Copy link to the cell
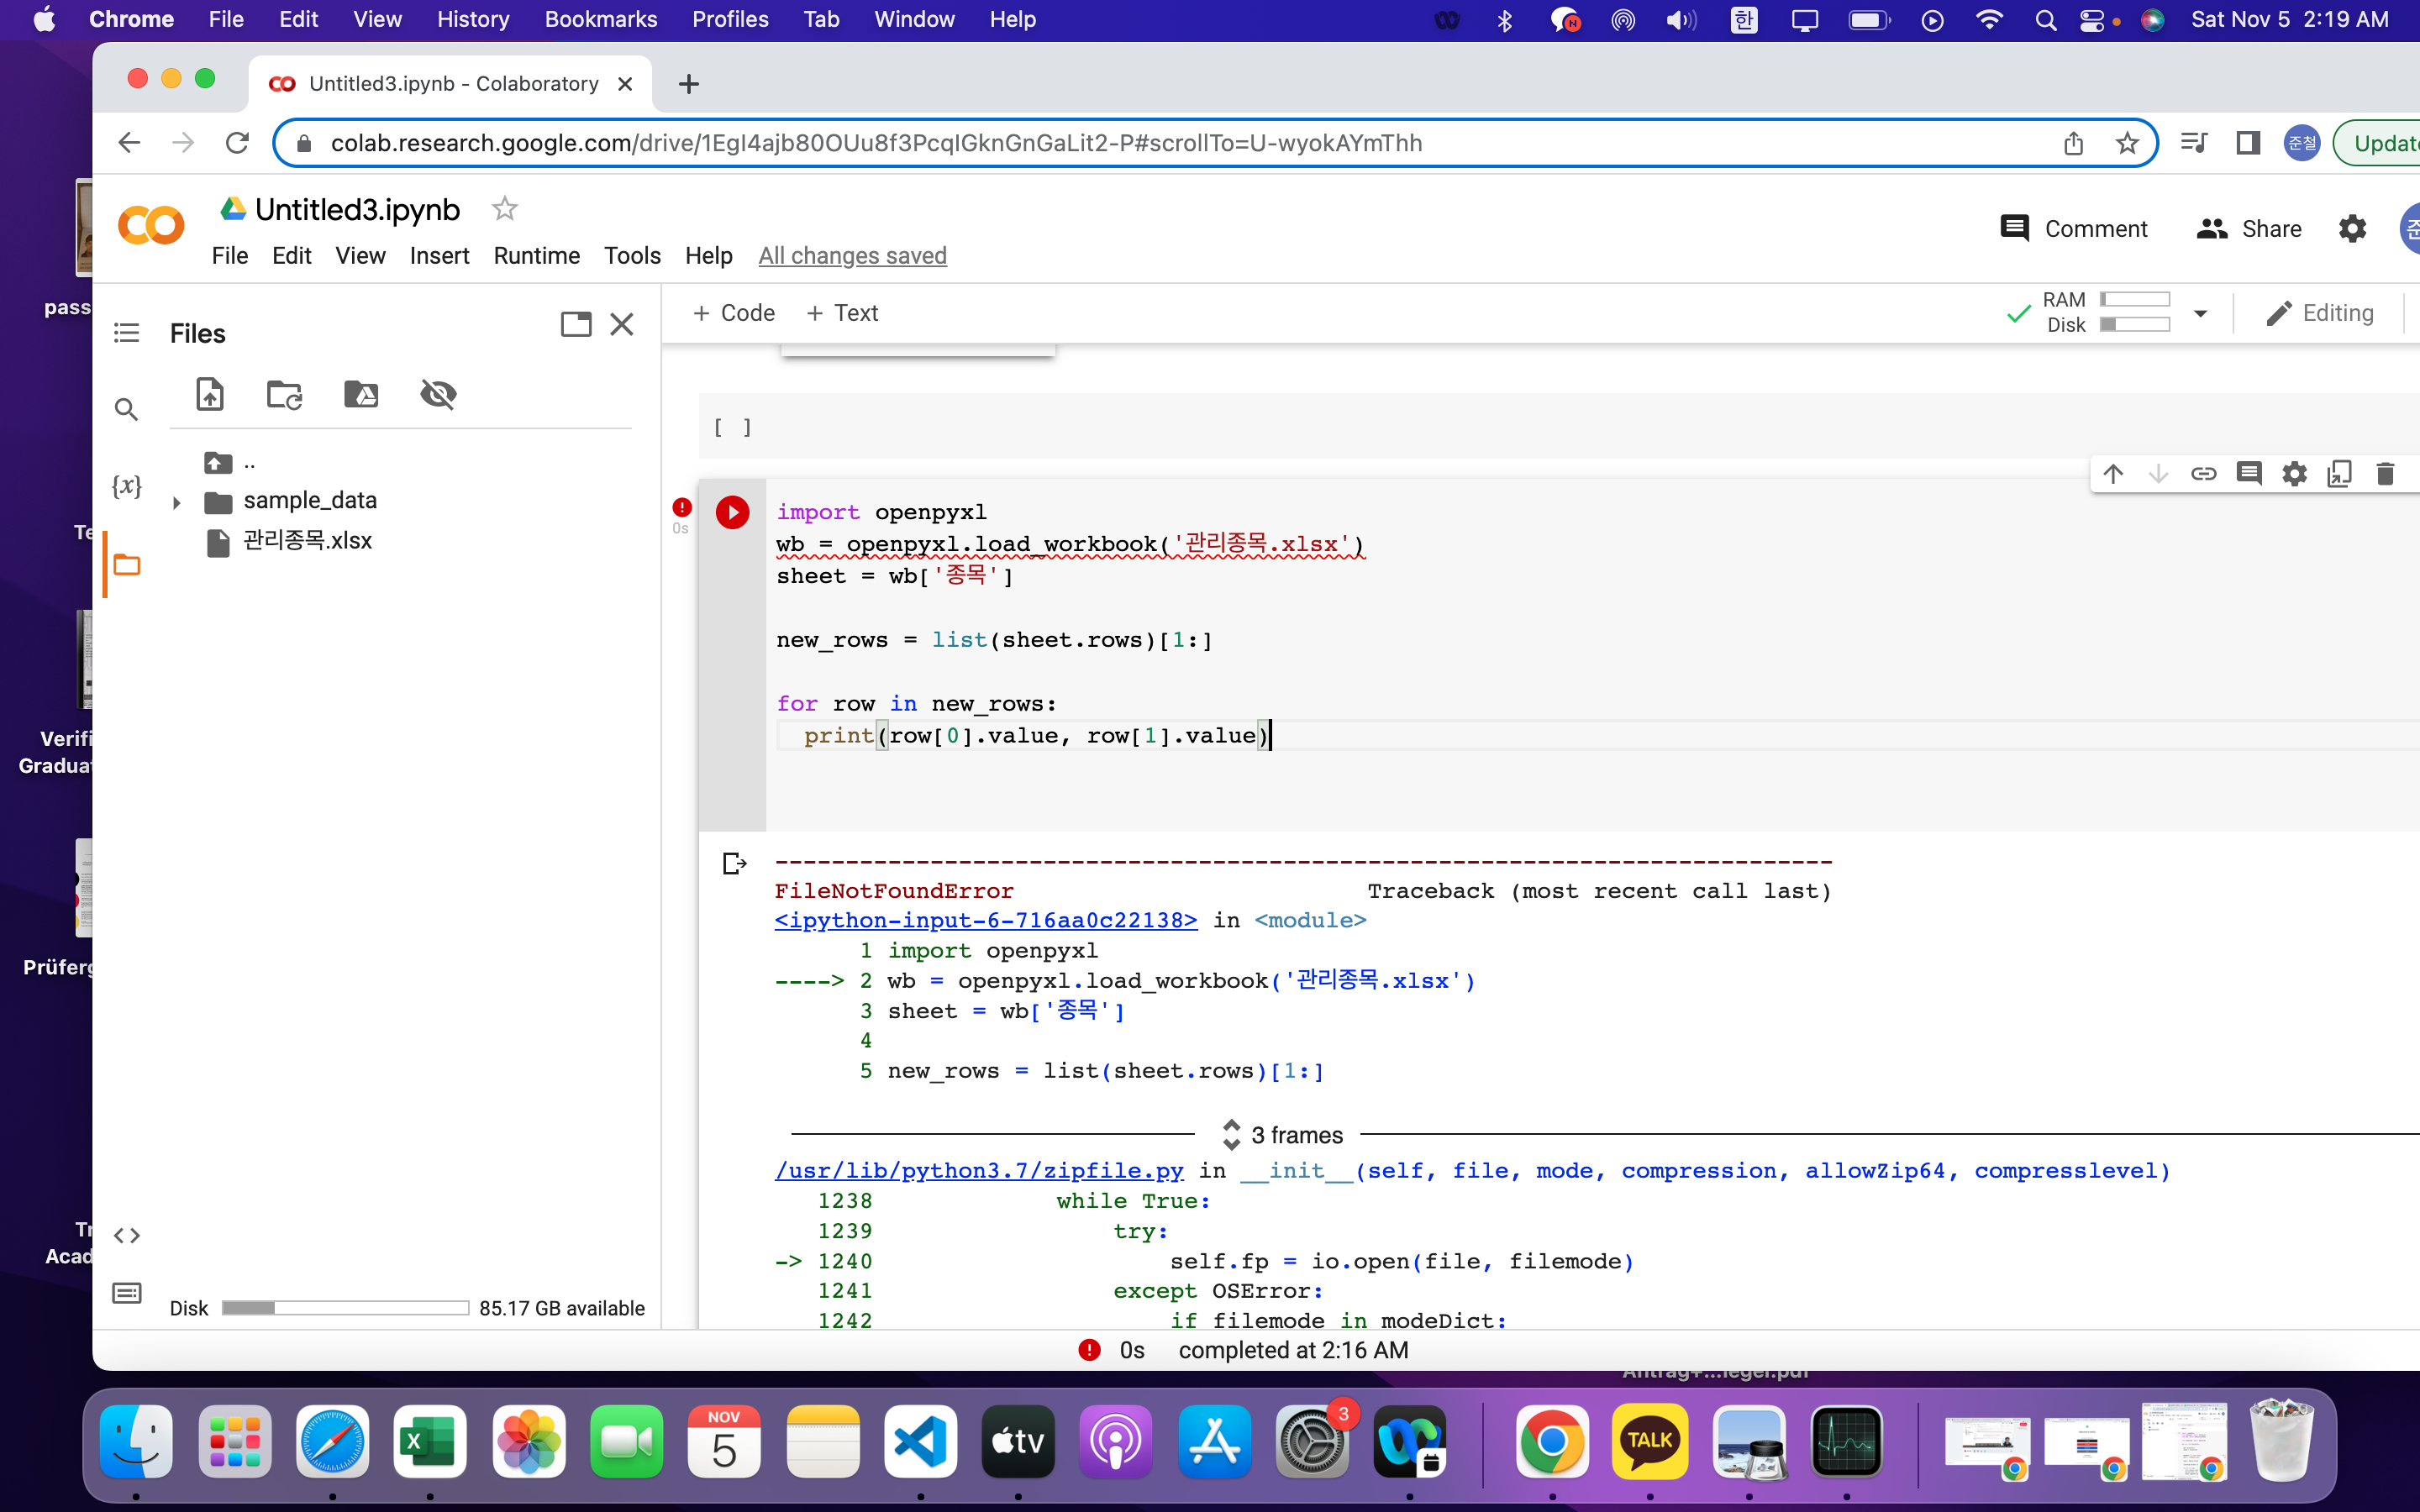2420x1512 pixels. point(2204,474)
